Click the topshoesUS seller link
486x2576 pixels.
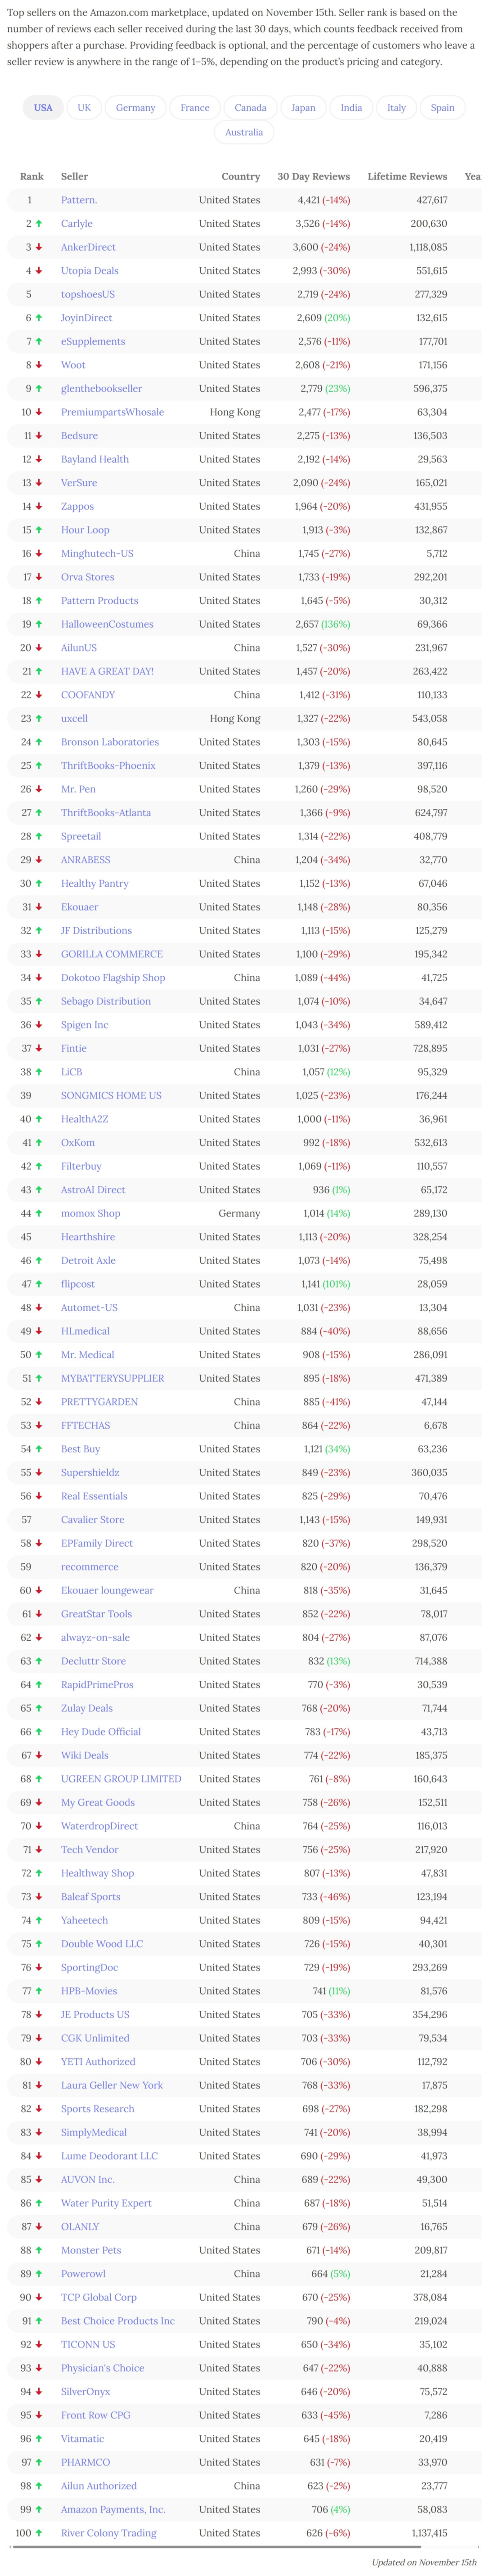coord(88,294)
